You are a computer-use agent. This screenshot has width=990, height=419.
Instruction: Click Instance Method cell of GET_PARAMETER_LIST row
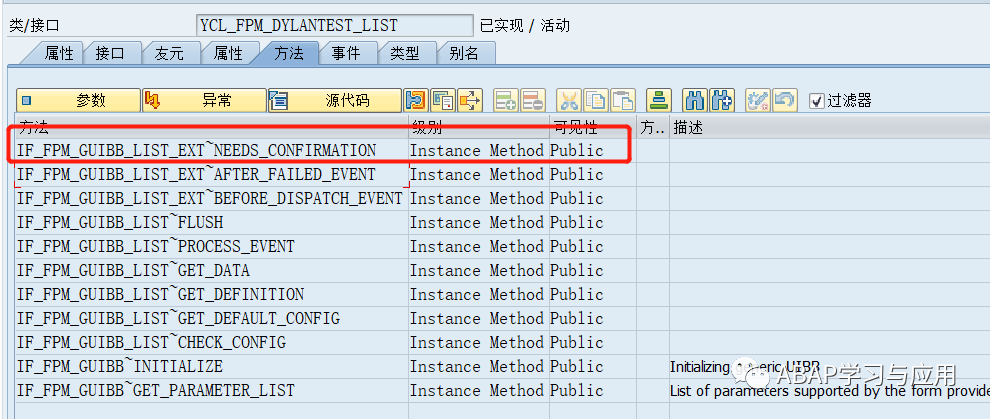pyautogui.click(x=477, y=391)
